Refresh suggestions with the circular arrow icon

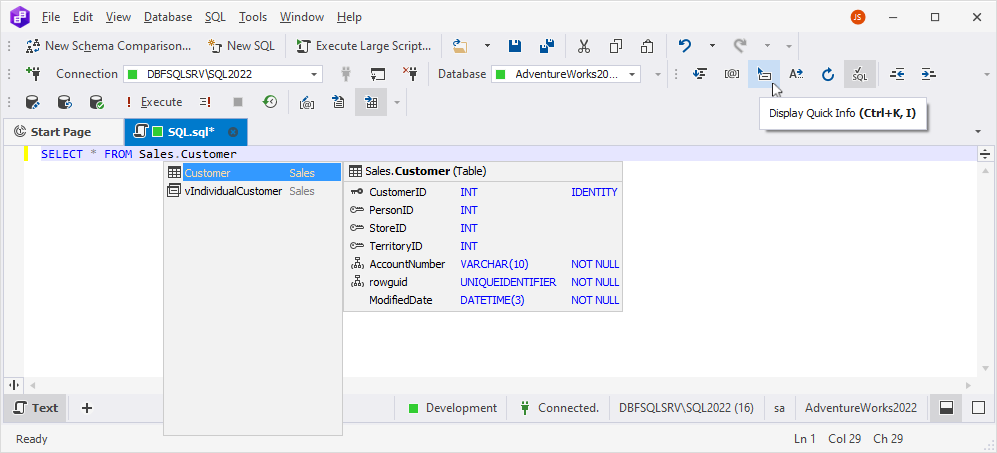[827, 74]
